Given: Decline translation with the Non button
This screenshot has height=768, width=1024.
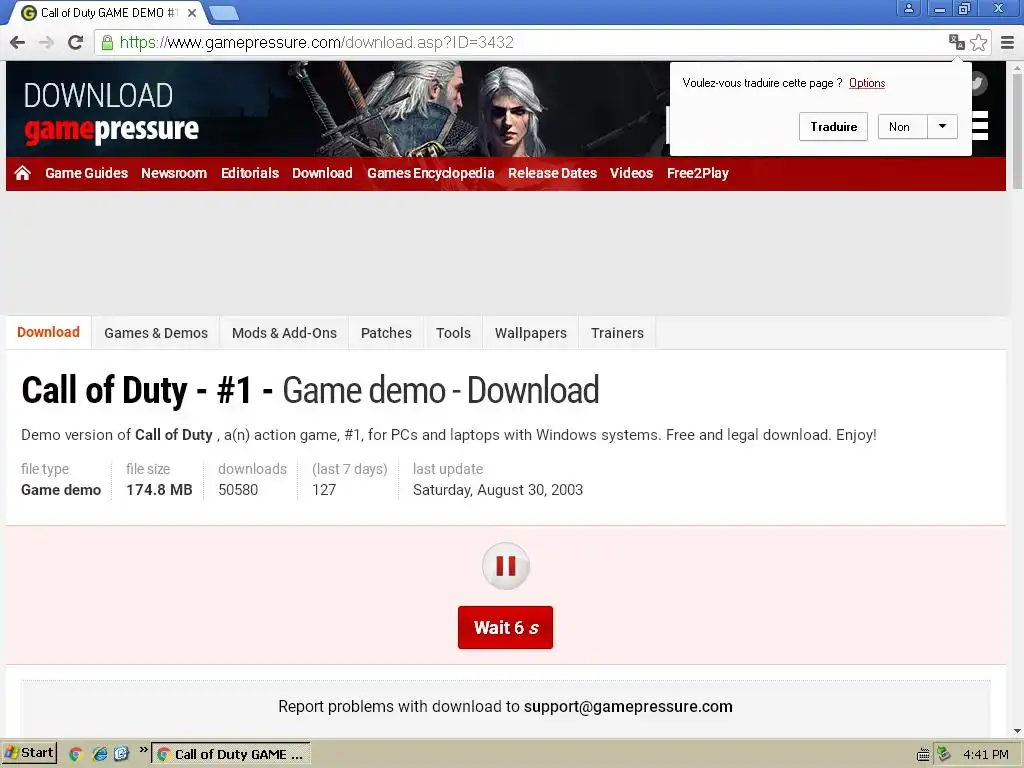Looking at the screenshot, I should tap(903, 127).
